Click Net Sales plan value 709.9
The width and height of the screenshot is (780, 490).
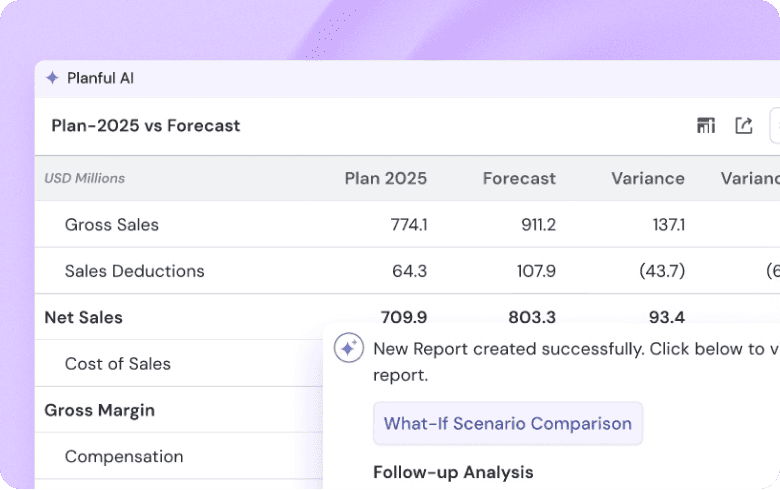click(404, 317)
